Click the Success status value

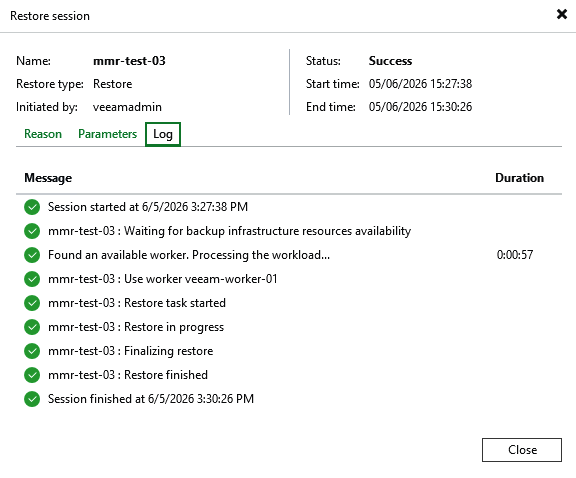[x=390, y=61]
